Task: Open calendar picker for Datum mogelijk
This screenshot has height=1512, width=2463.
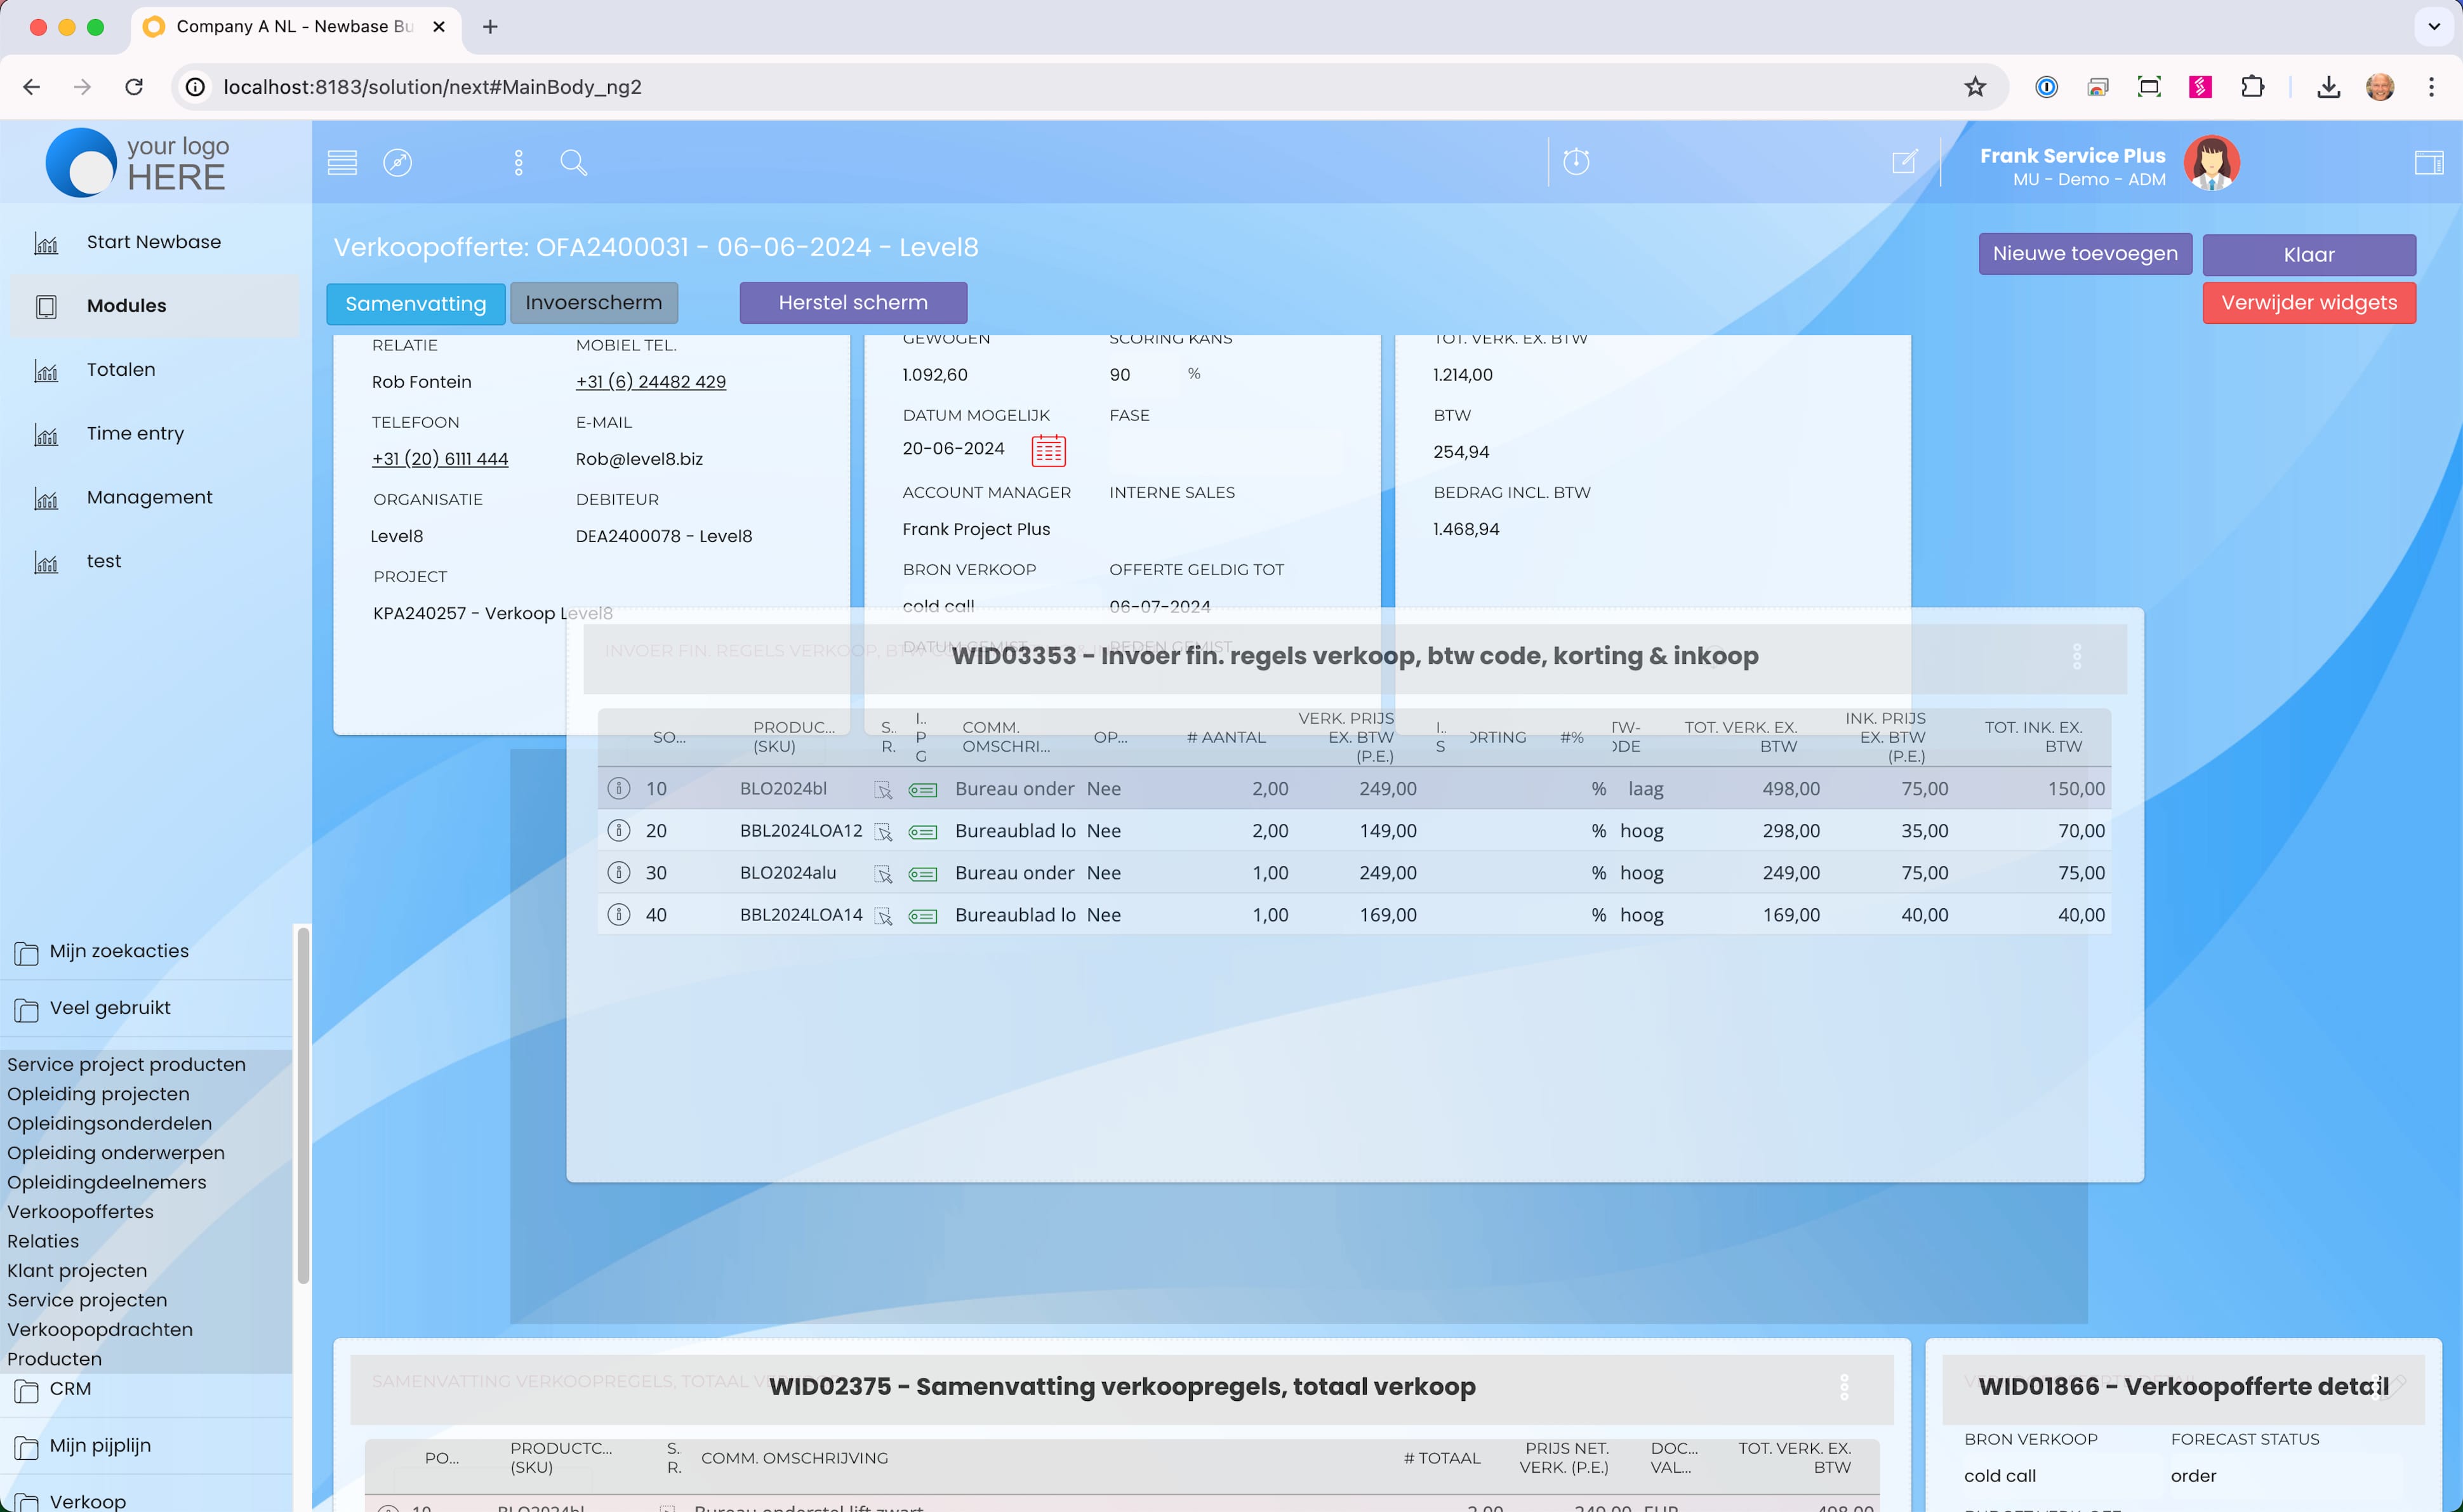Action: pyautogui.click(x=1048, y=451)
